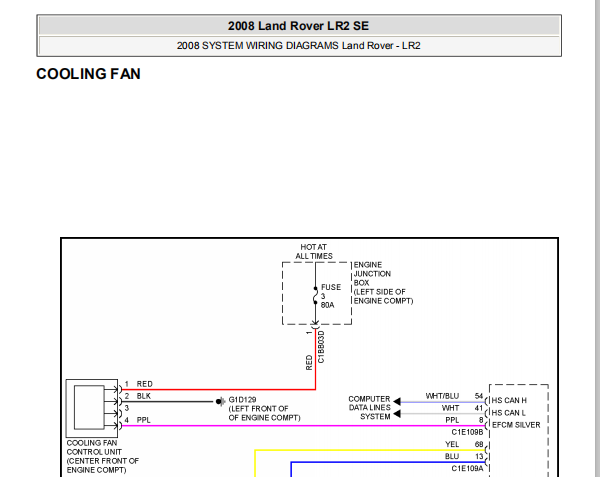This screenshot has height=477, width=600.
Task: Click the 'WHT' wire label at pin 41
Action: tap(450, 408)
